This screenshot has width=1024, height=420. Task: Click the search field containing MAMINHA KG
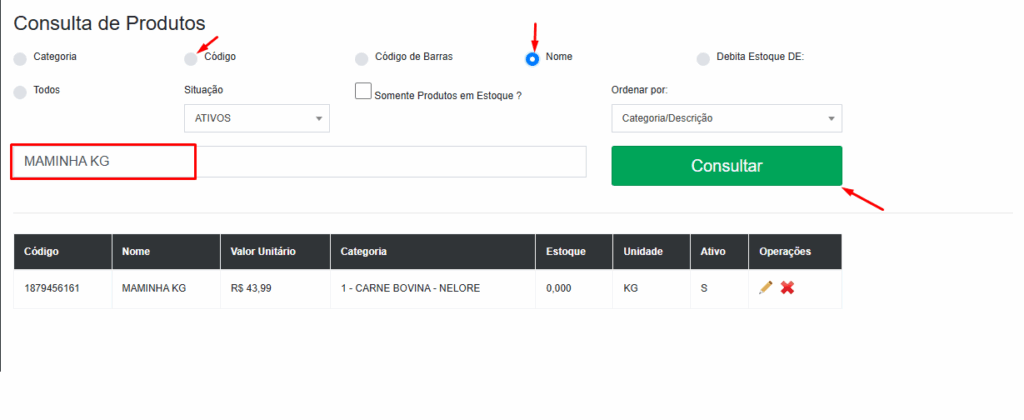[298, 162]
